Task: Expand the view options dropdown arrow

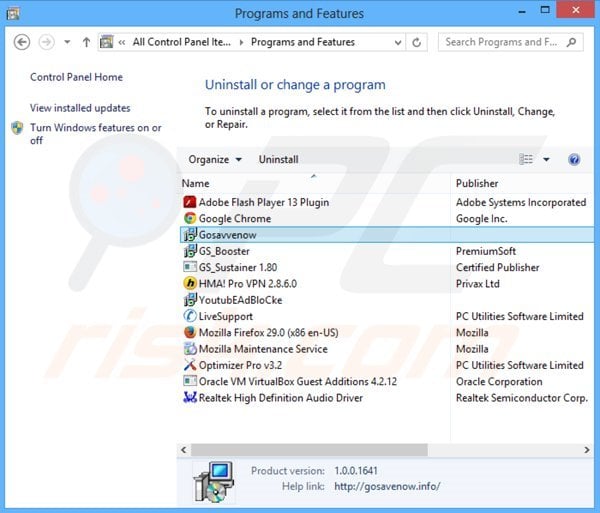Action: tap(546, 159)
